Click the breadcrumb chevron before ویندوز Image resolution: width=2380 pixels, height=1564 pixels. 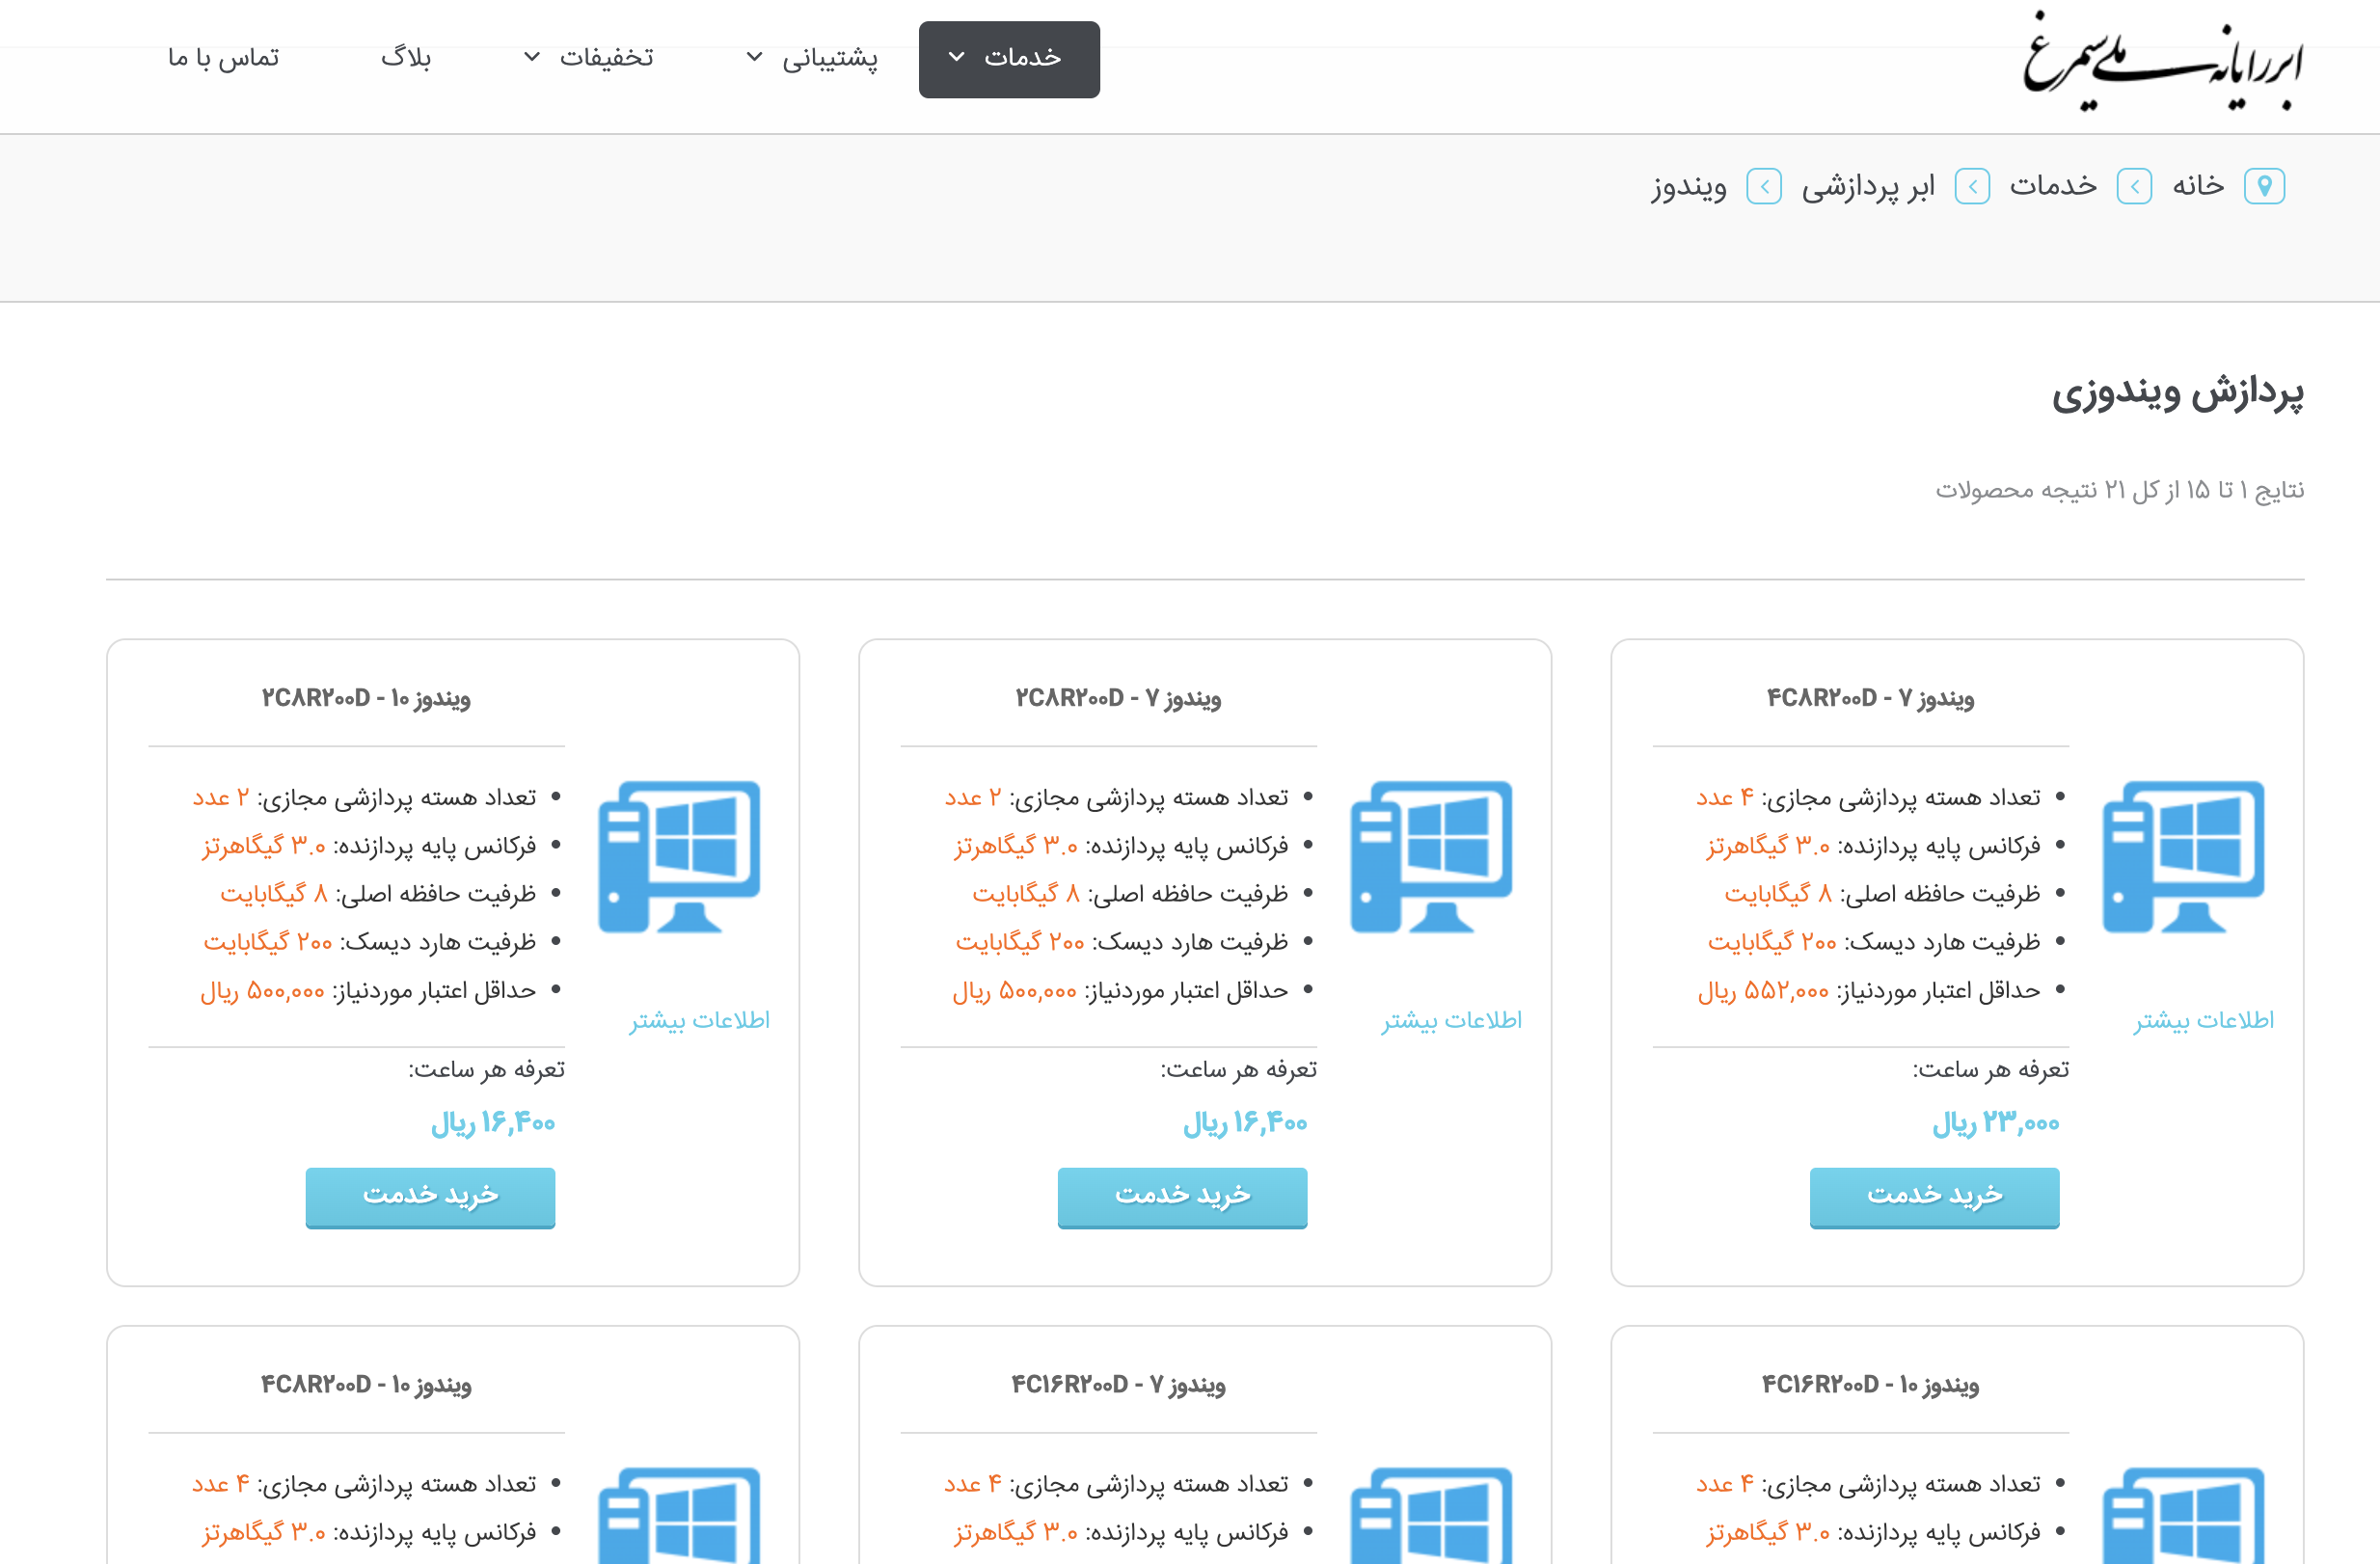(1764, 187)
